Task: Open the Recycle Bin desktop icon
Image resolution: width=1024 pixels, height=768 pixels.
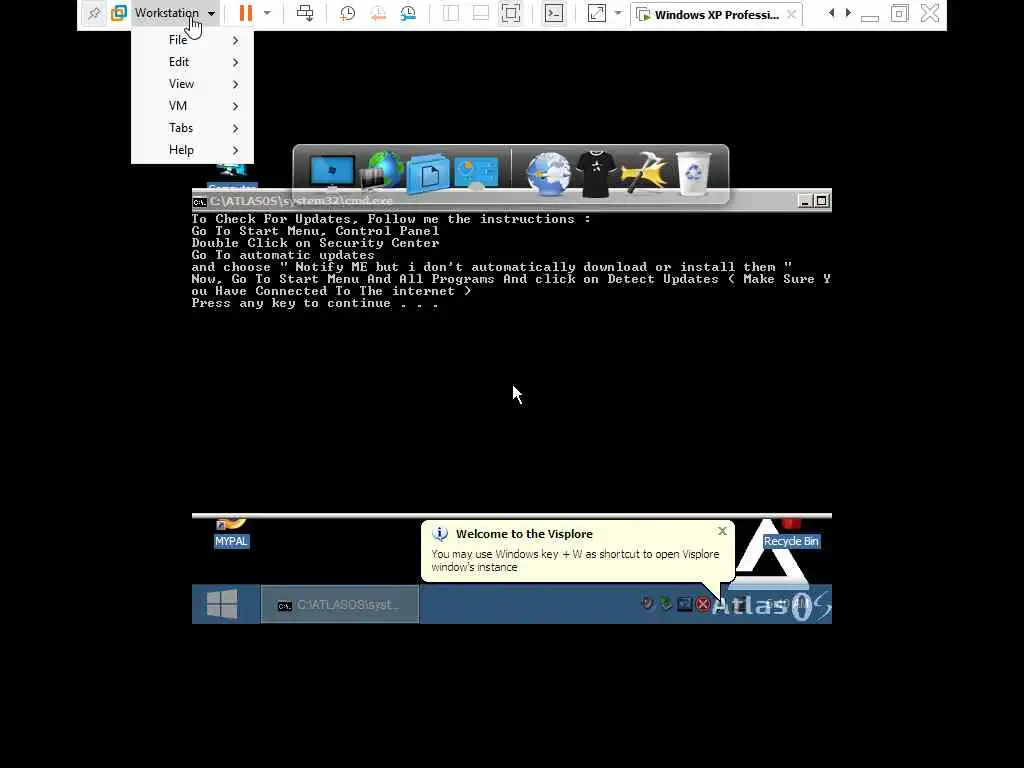Action: [x=791, y=534]
